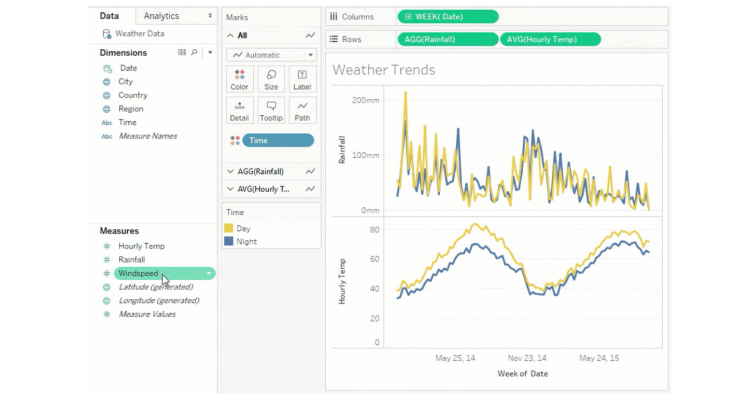Switch to the Data tab
Viewport: 750px width, 397px height.
click(x=109, y=16)
